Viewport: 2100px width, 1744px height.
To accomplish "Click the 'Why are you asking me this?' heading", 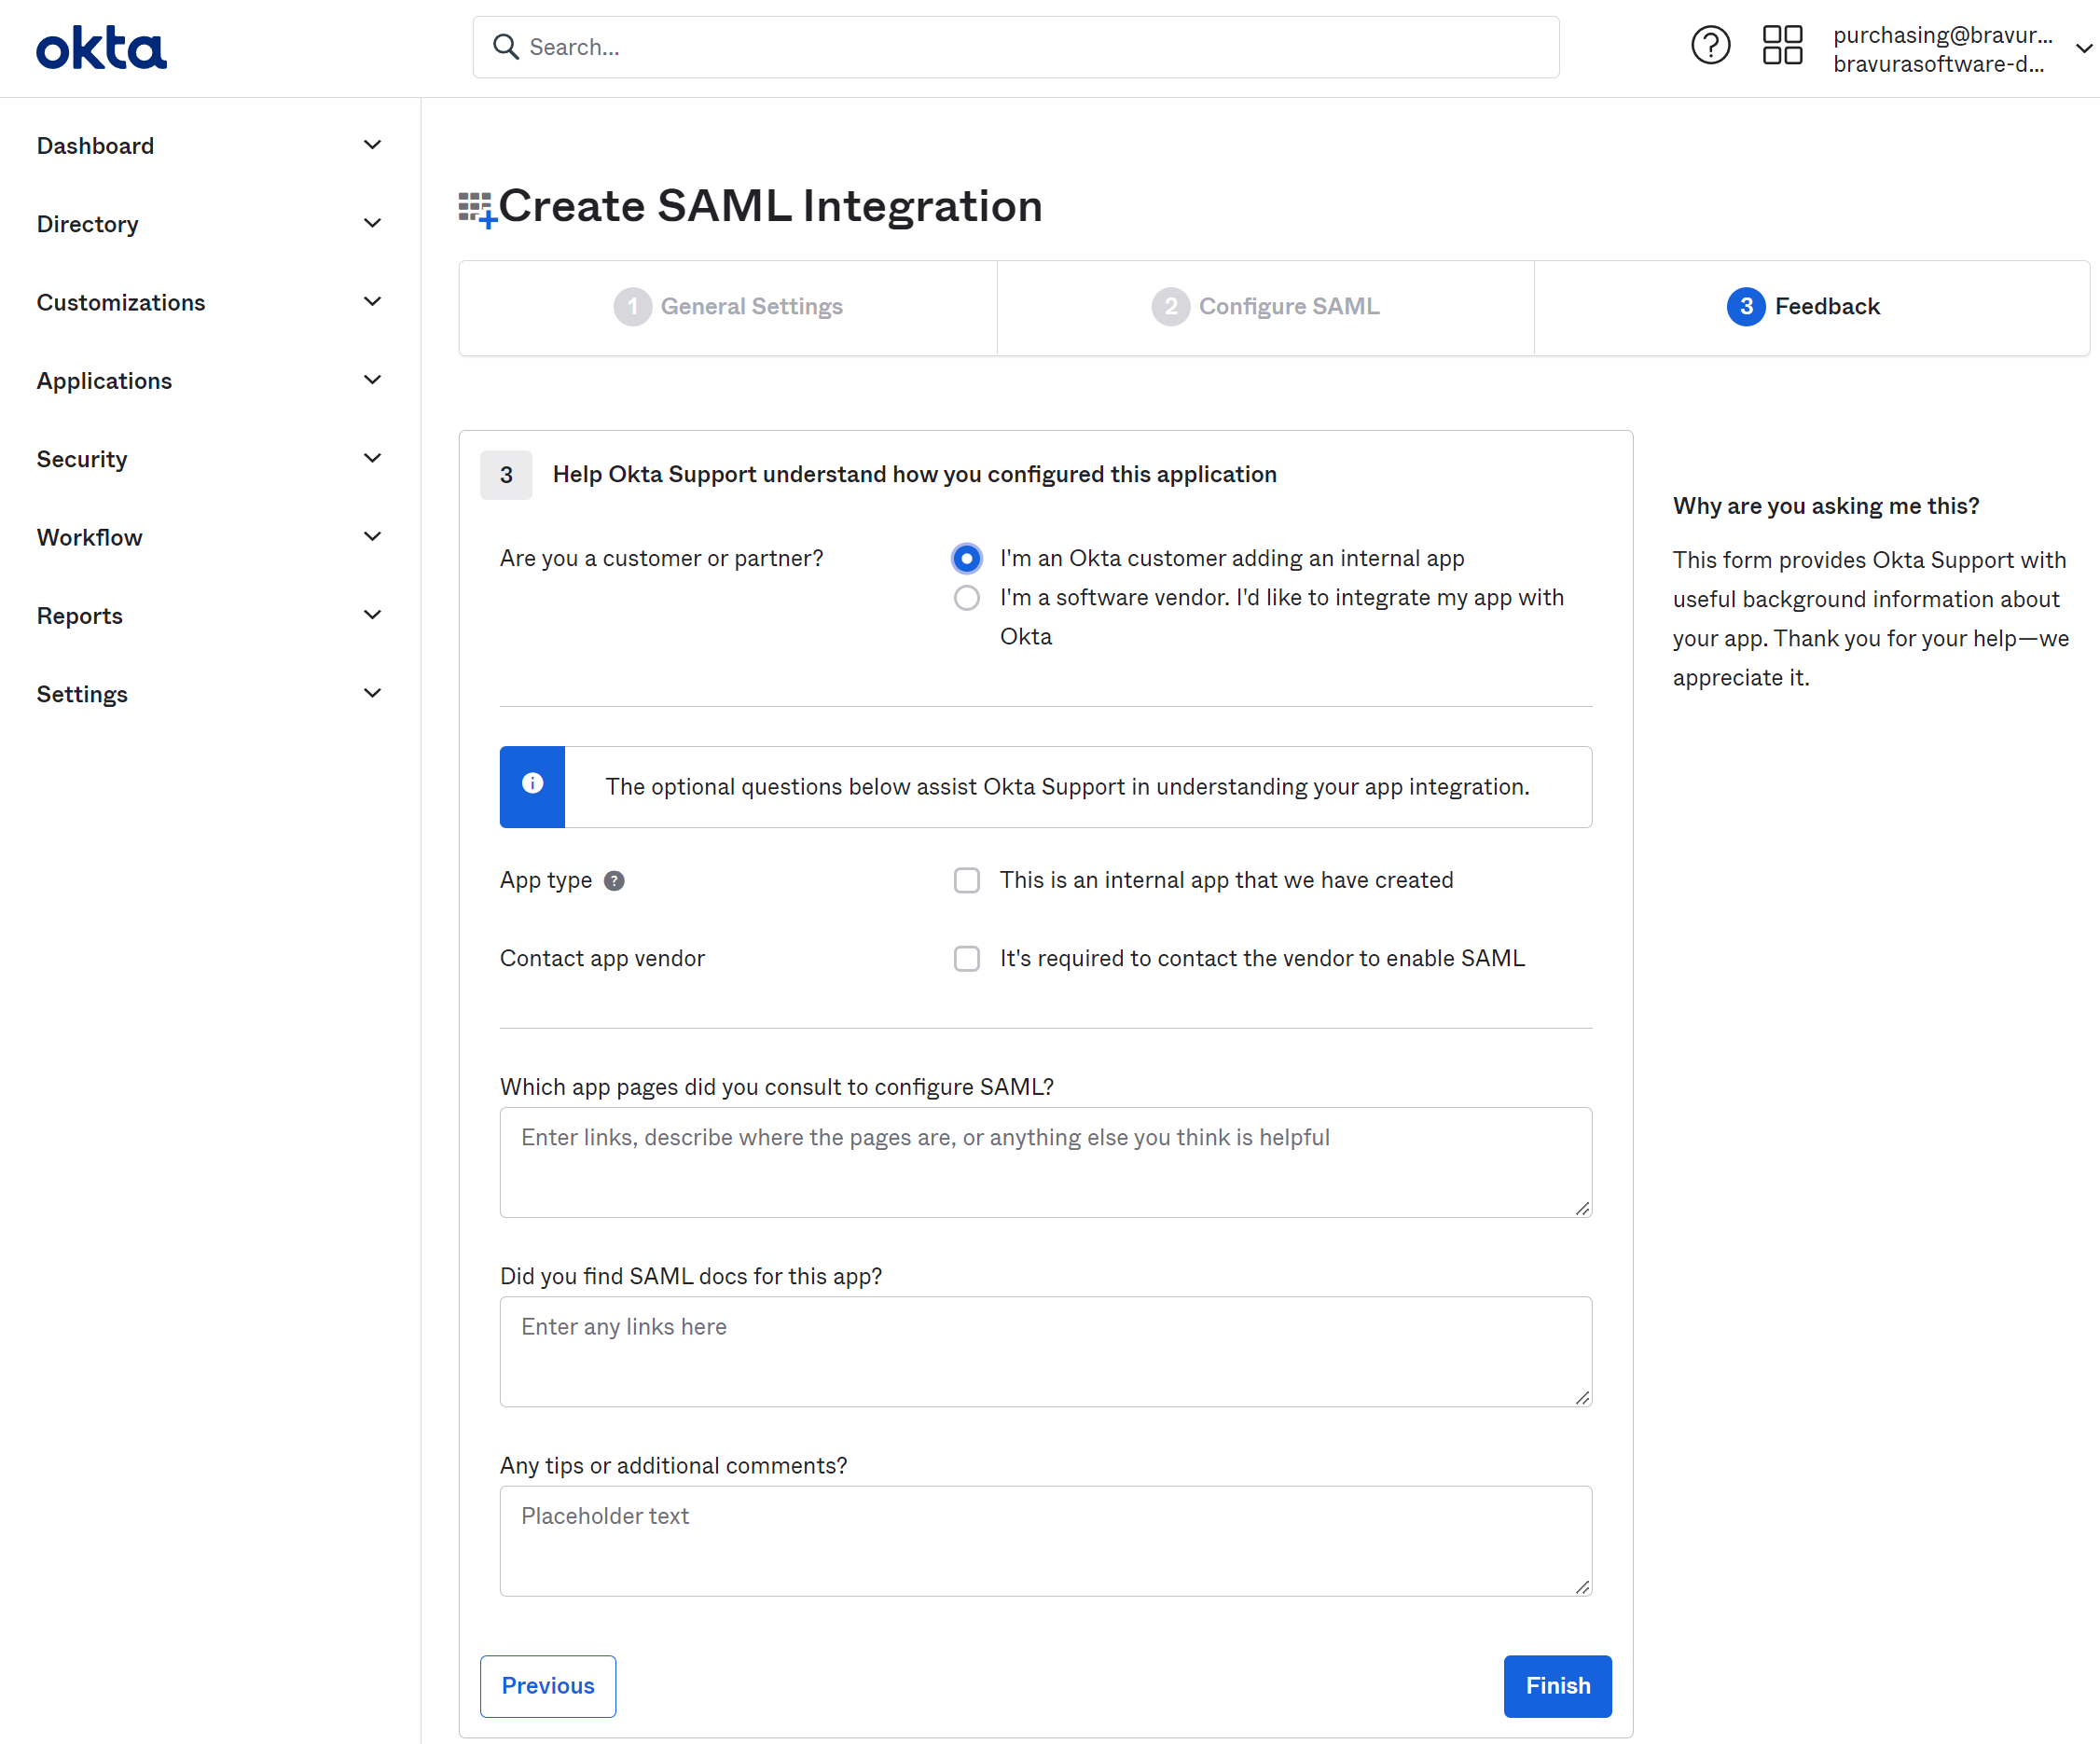I will pyautogui.click(x=1826, y=506).
